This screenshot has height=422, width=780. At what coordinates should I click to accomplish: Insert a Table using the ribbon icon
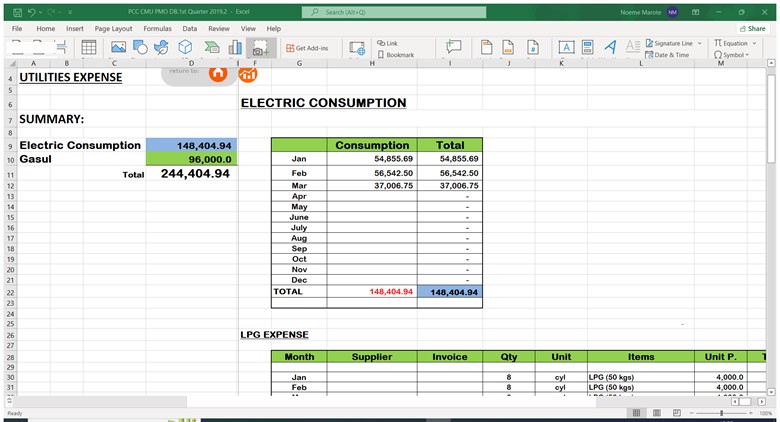(89, 48)
